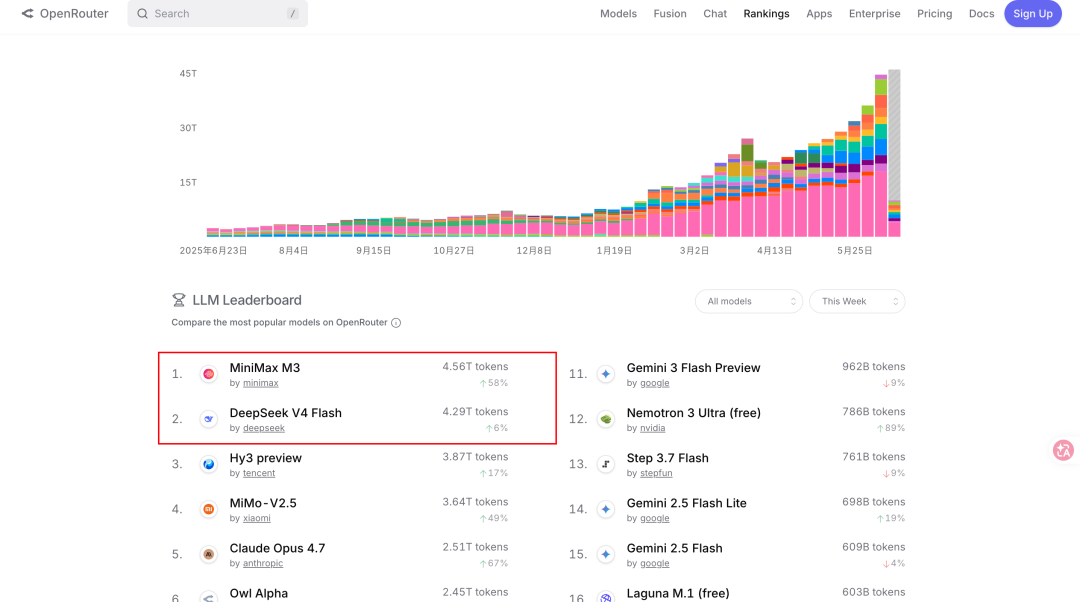Click the Sign Up button
The width and height of the screenshot is (1080, 602).
(x=1032, y=14)
